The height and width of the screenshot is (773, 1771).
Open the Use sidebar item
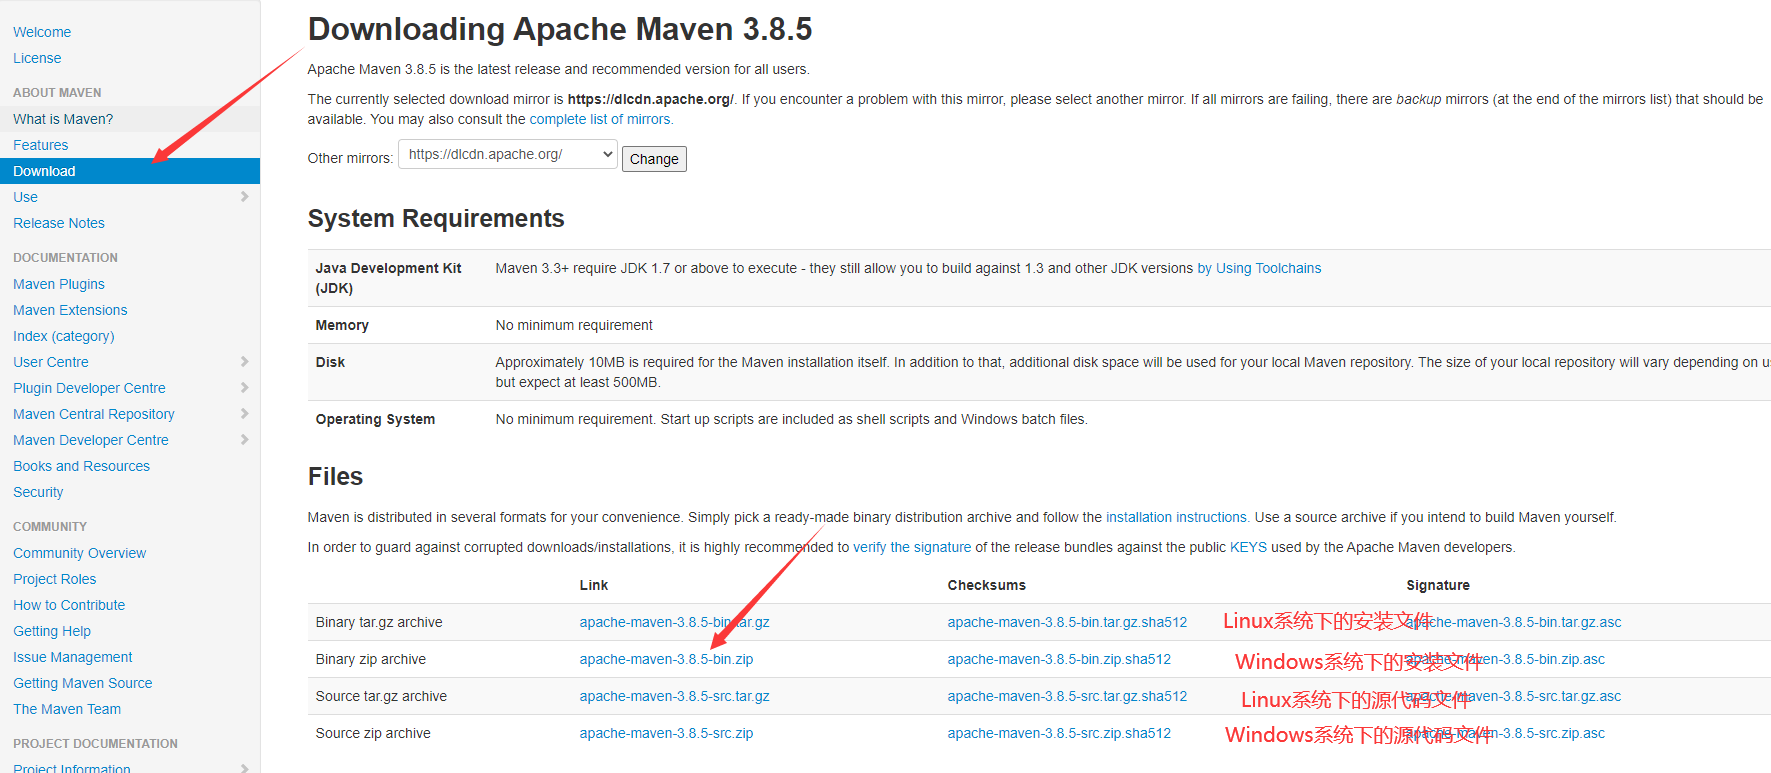click(x=25, y=197)
